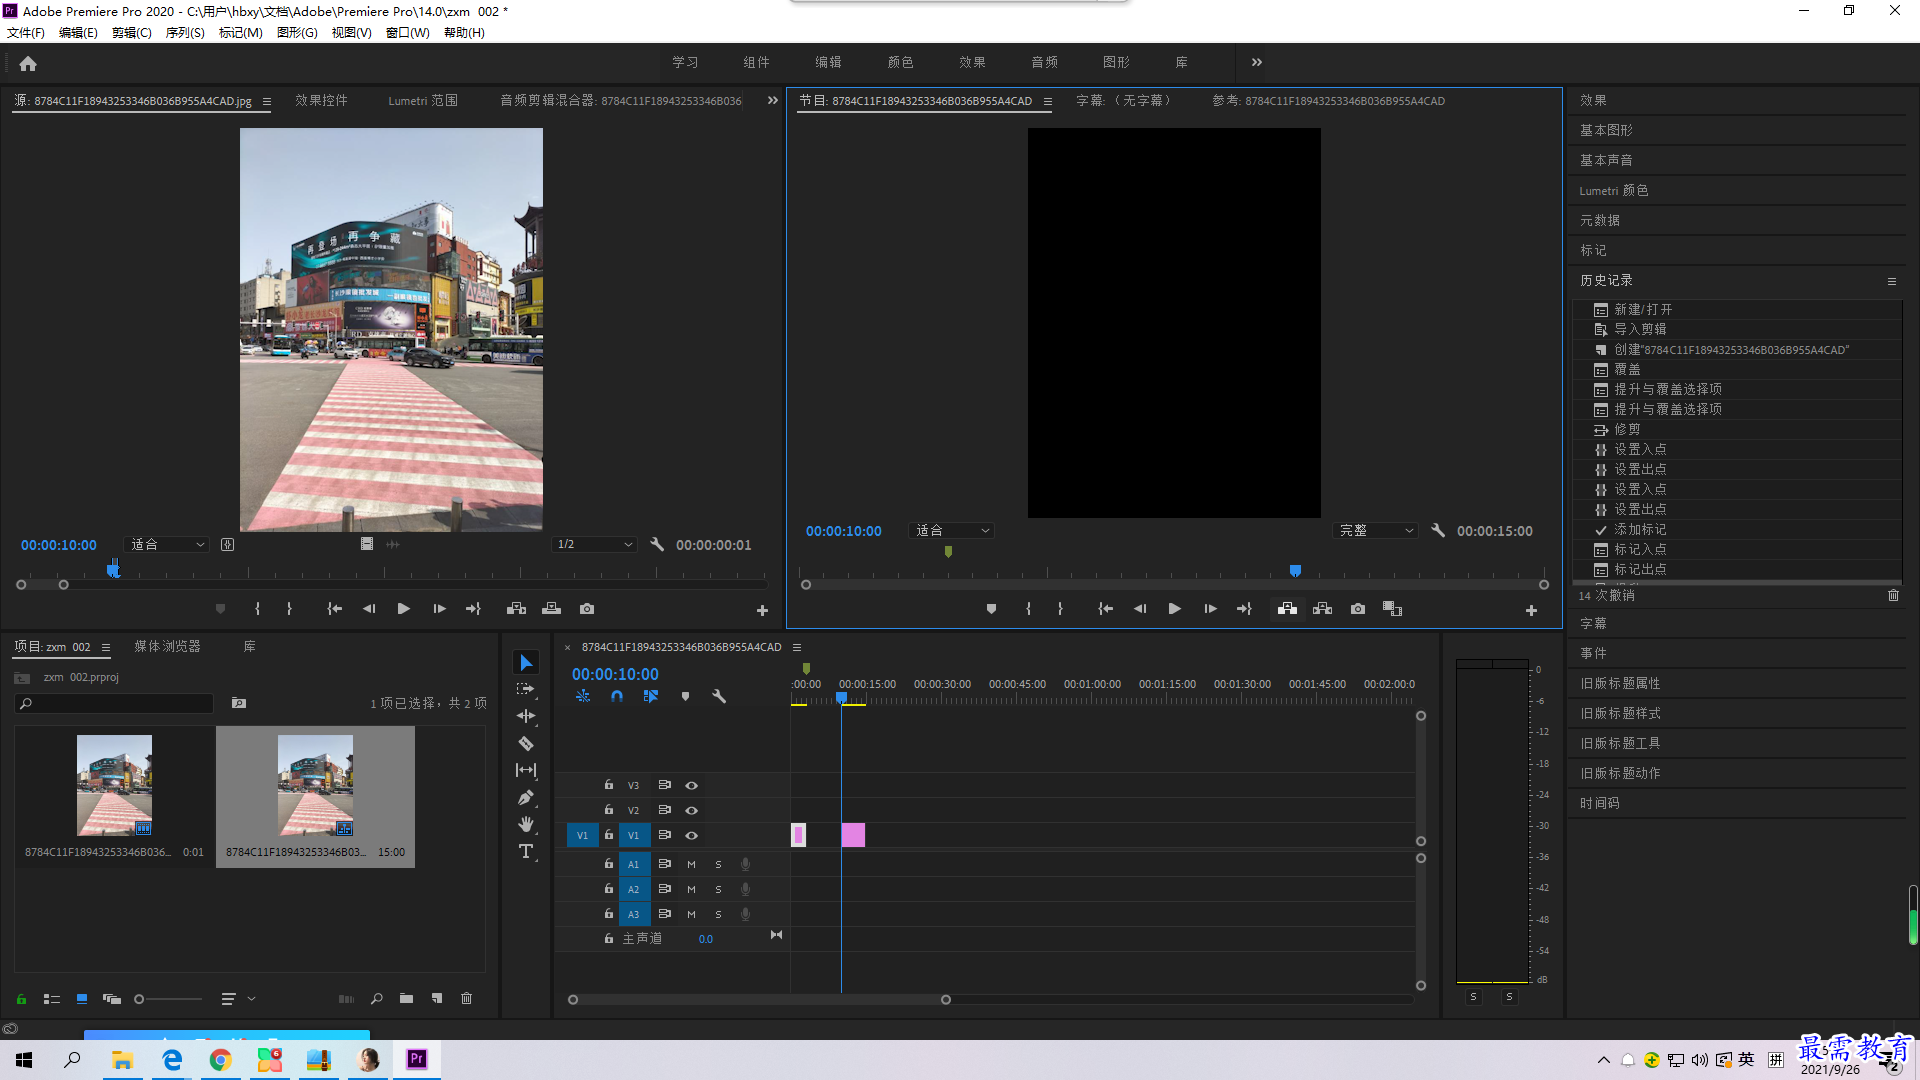
Task: Select the Track Select Forward tool
Action: point(525,689)
